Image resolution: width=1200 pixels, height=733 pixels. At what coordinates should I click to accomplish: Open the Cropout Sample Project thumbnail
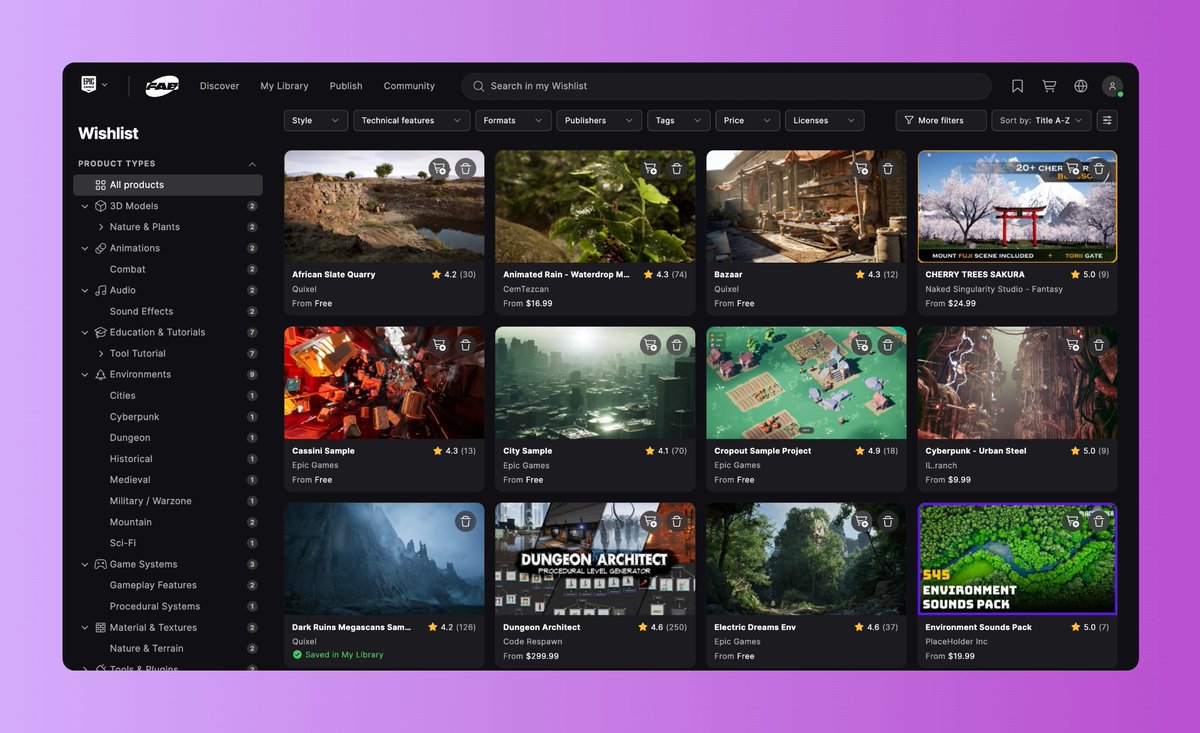pos(806,383)
